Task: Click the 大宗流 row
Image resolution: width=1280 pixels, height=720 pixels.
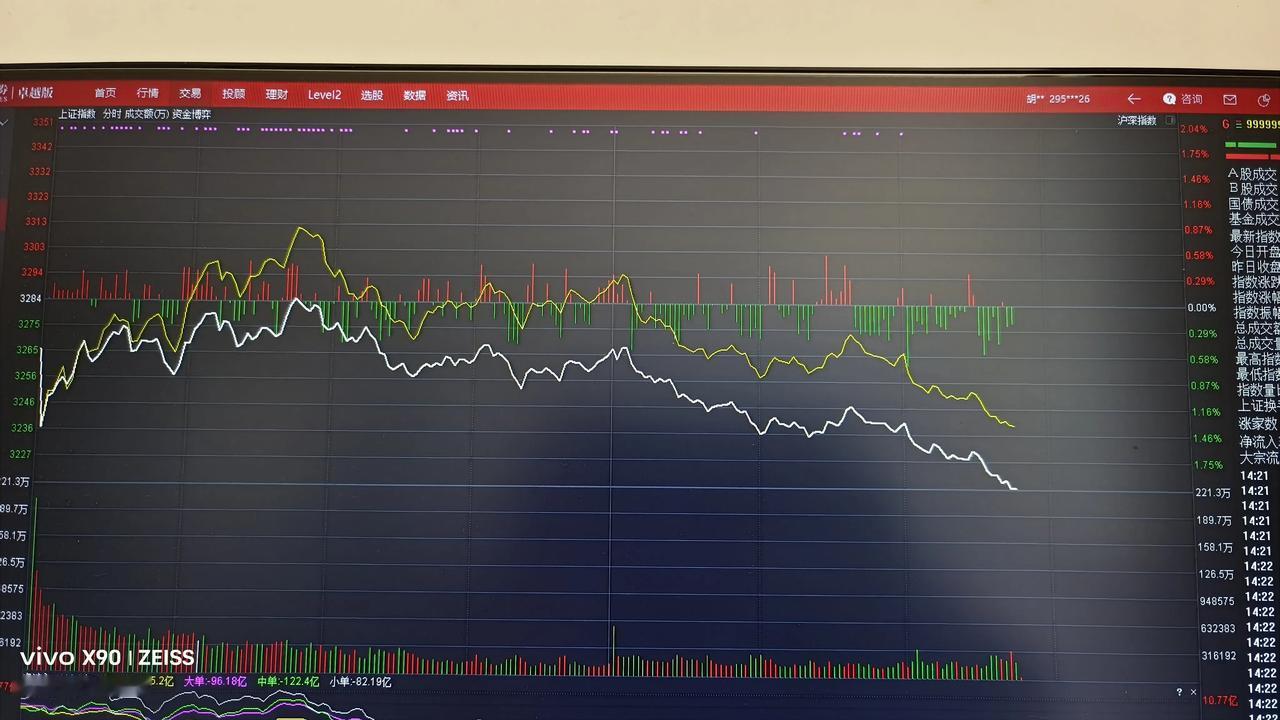Action: [x=1260, y=458]
